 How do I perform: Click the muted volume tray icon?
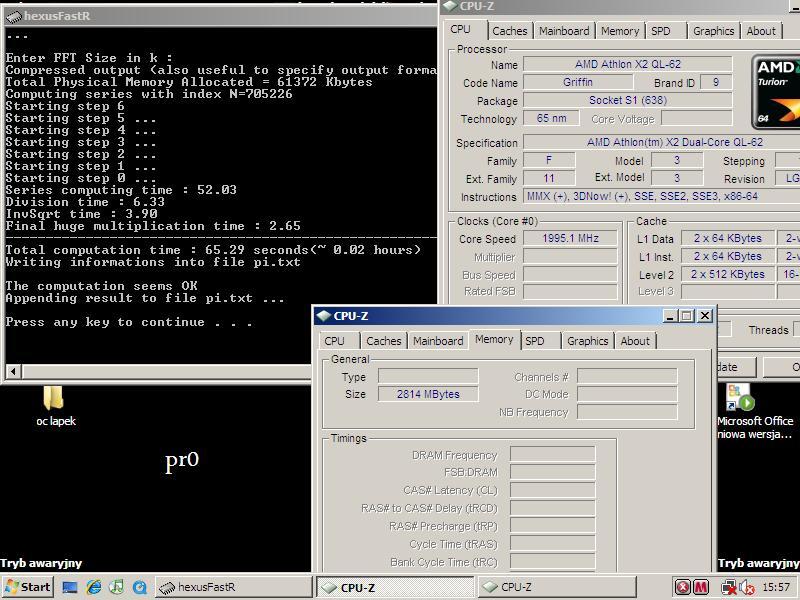pyautogui.click(x=746, y=587)
